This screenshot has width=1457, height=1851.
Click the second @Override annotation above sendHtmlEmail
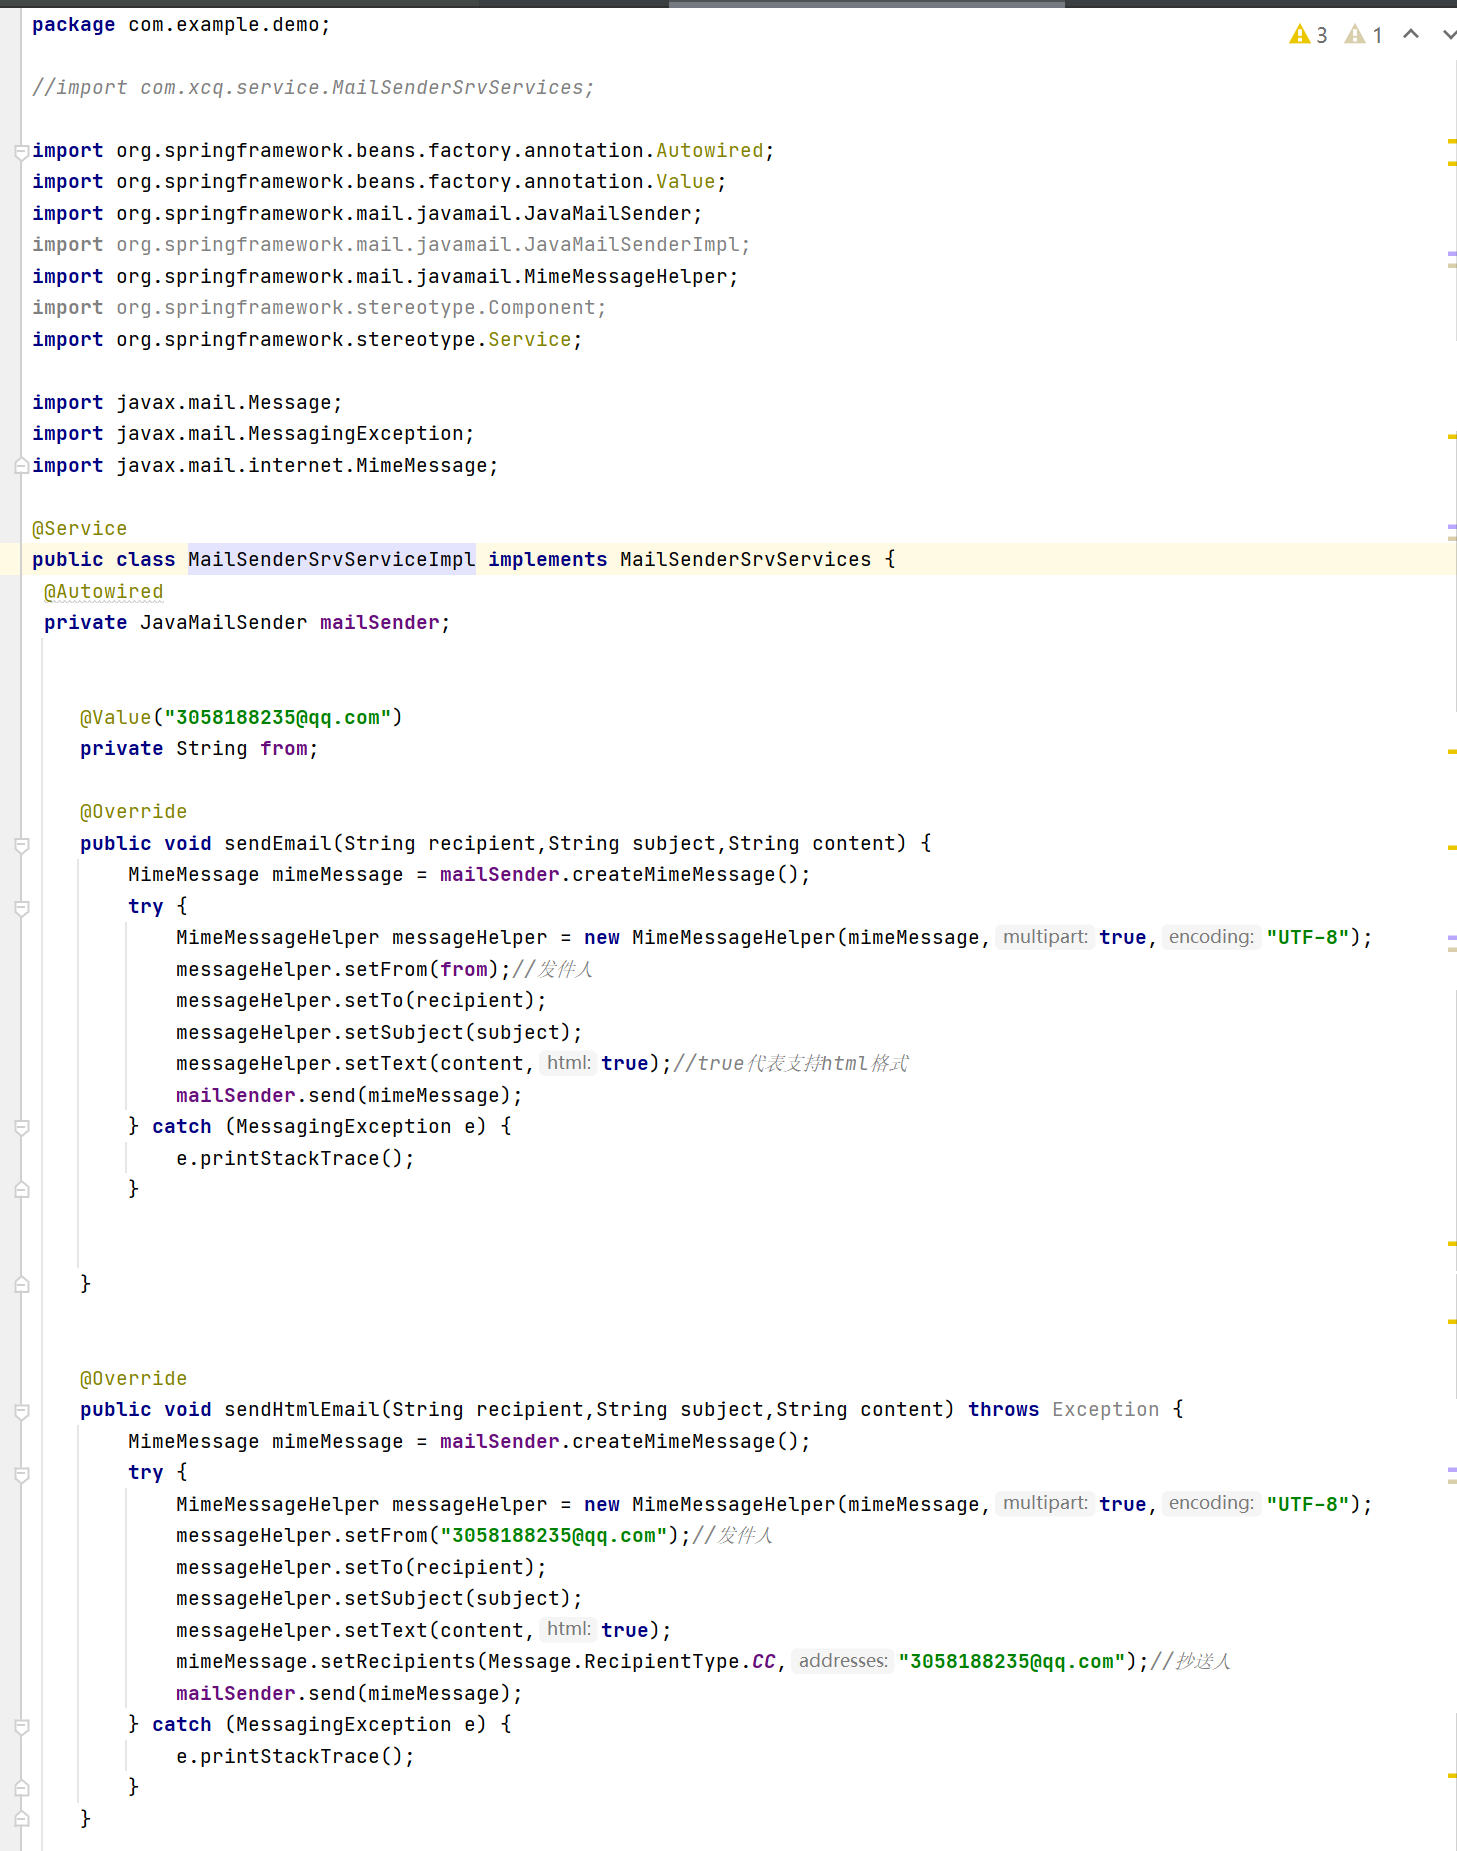point(133,1378)
